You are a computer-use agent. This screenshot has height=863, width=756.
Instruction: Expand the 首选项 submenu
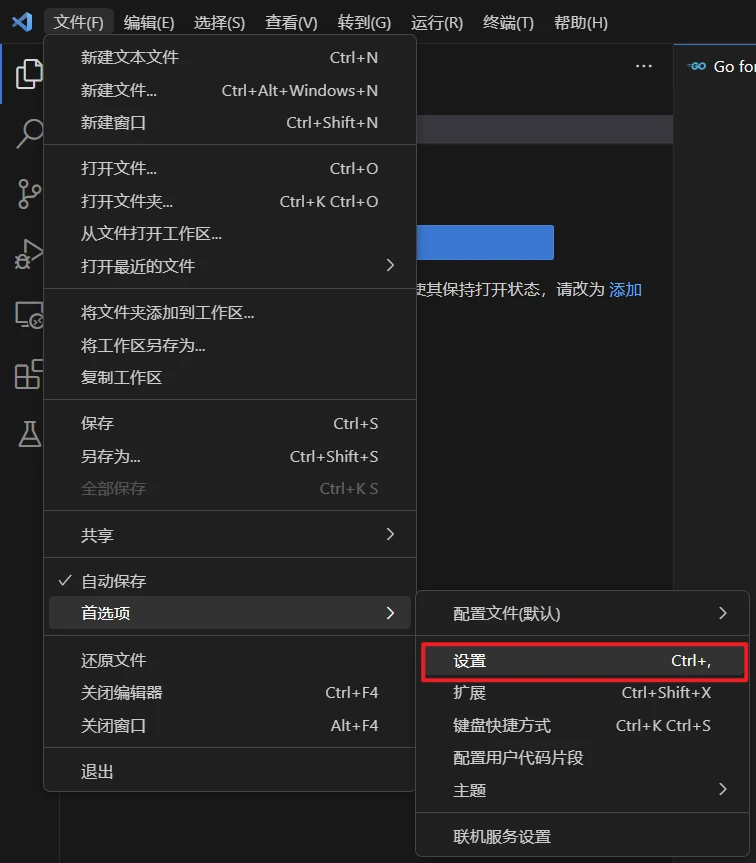tap(230, 613)
